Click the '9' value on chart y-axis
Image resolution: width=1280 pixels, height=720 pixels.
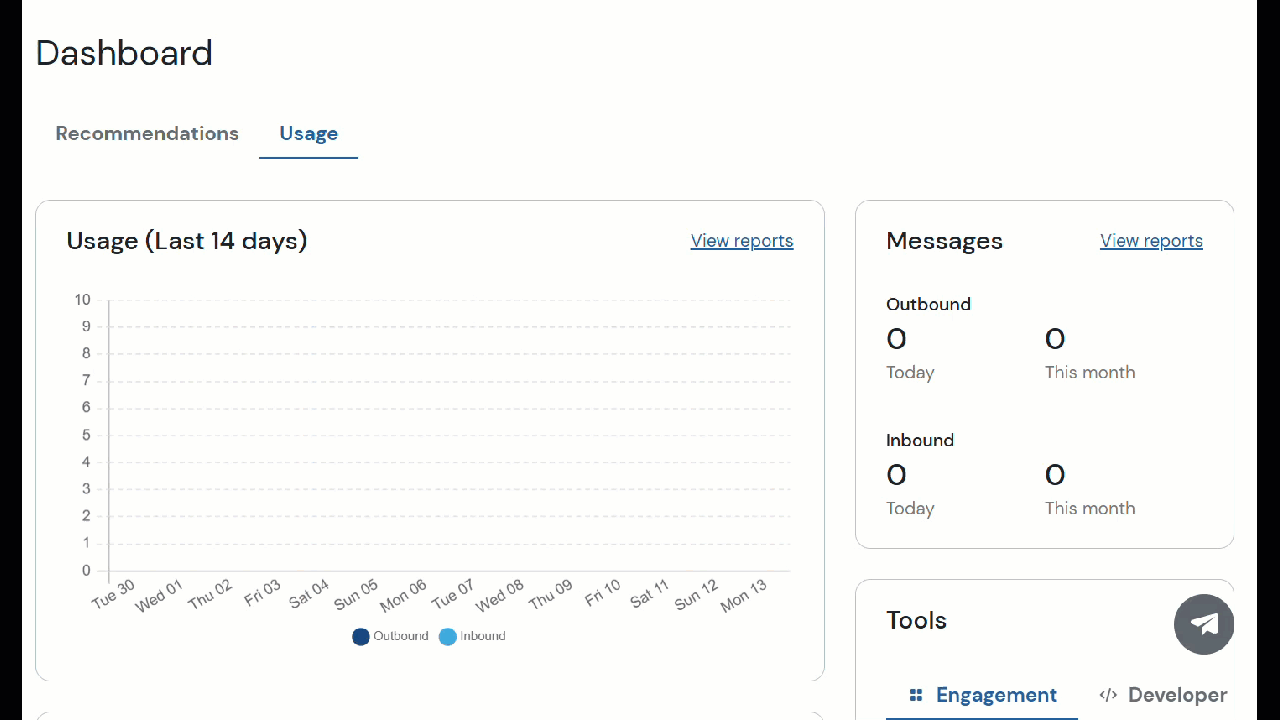(86, 326)
